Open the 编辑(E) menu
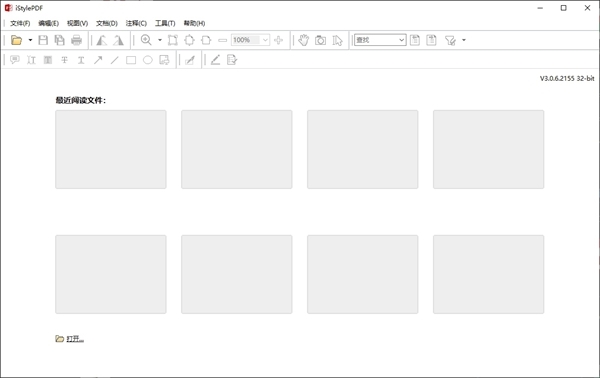 coord(49,23)
